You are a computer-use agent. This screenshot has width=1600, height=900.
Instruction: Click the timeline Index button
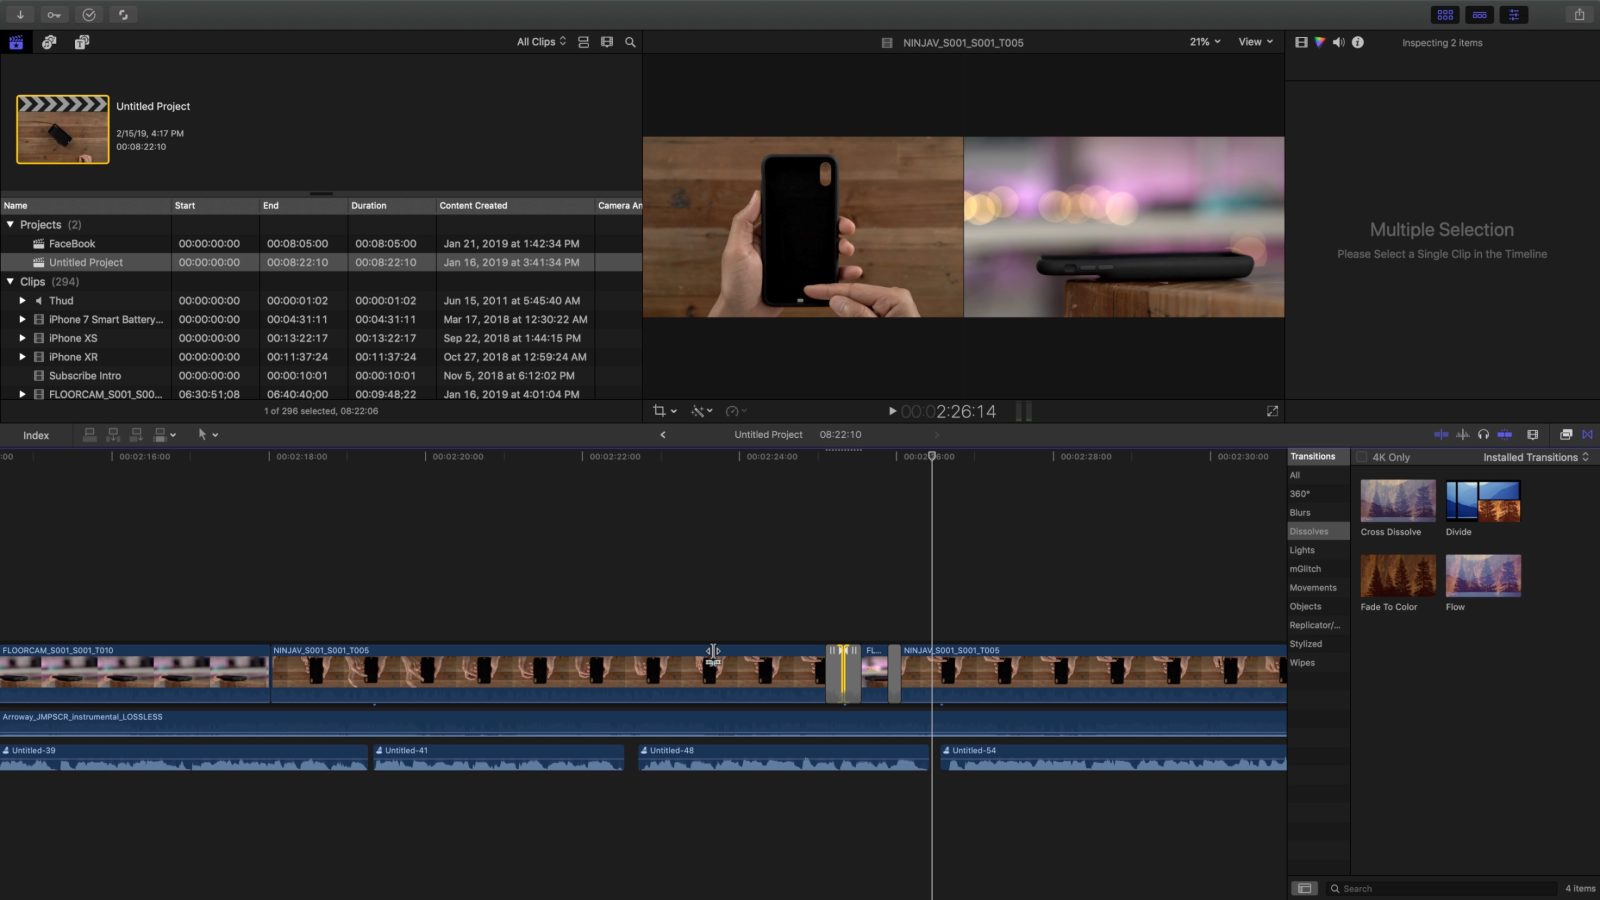[36, 435]
